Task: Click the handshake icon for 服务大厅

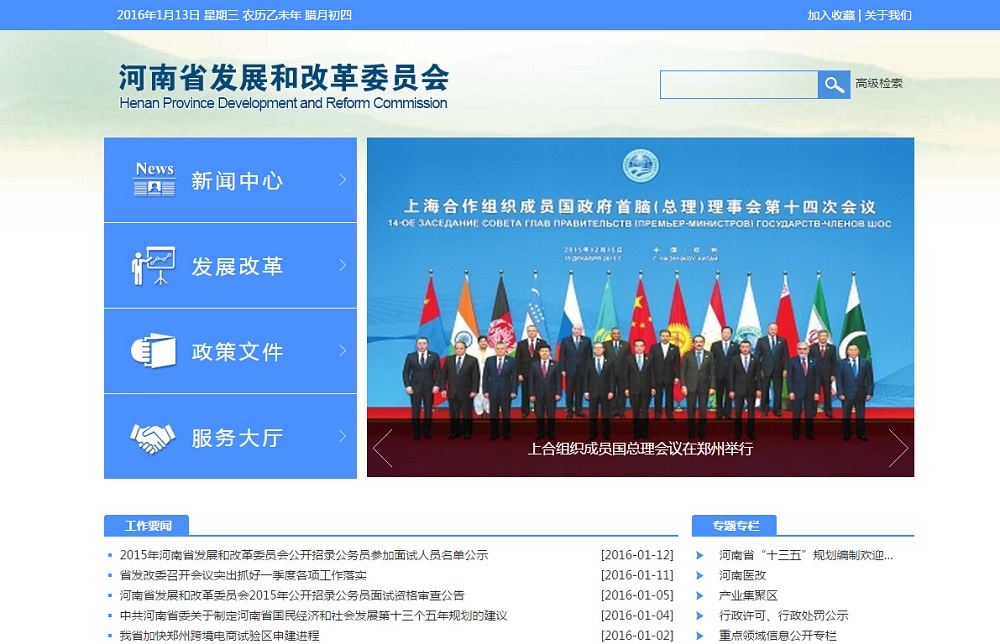Action: [x=153, y=438]
